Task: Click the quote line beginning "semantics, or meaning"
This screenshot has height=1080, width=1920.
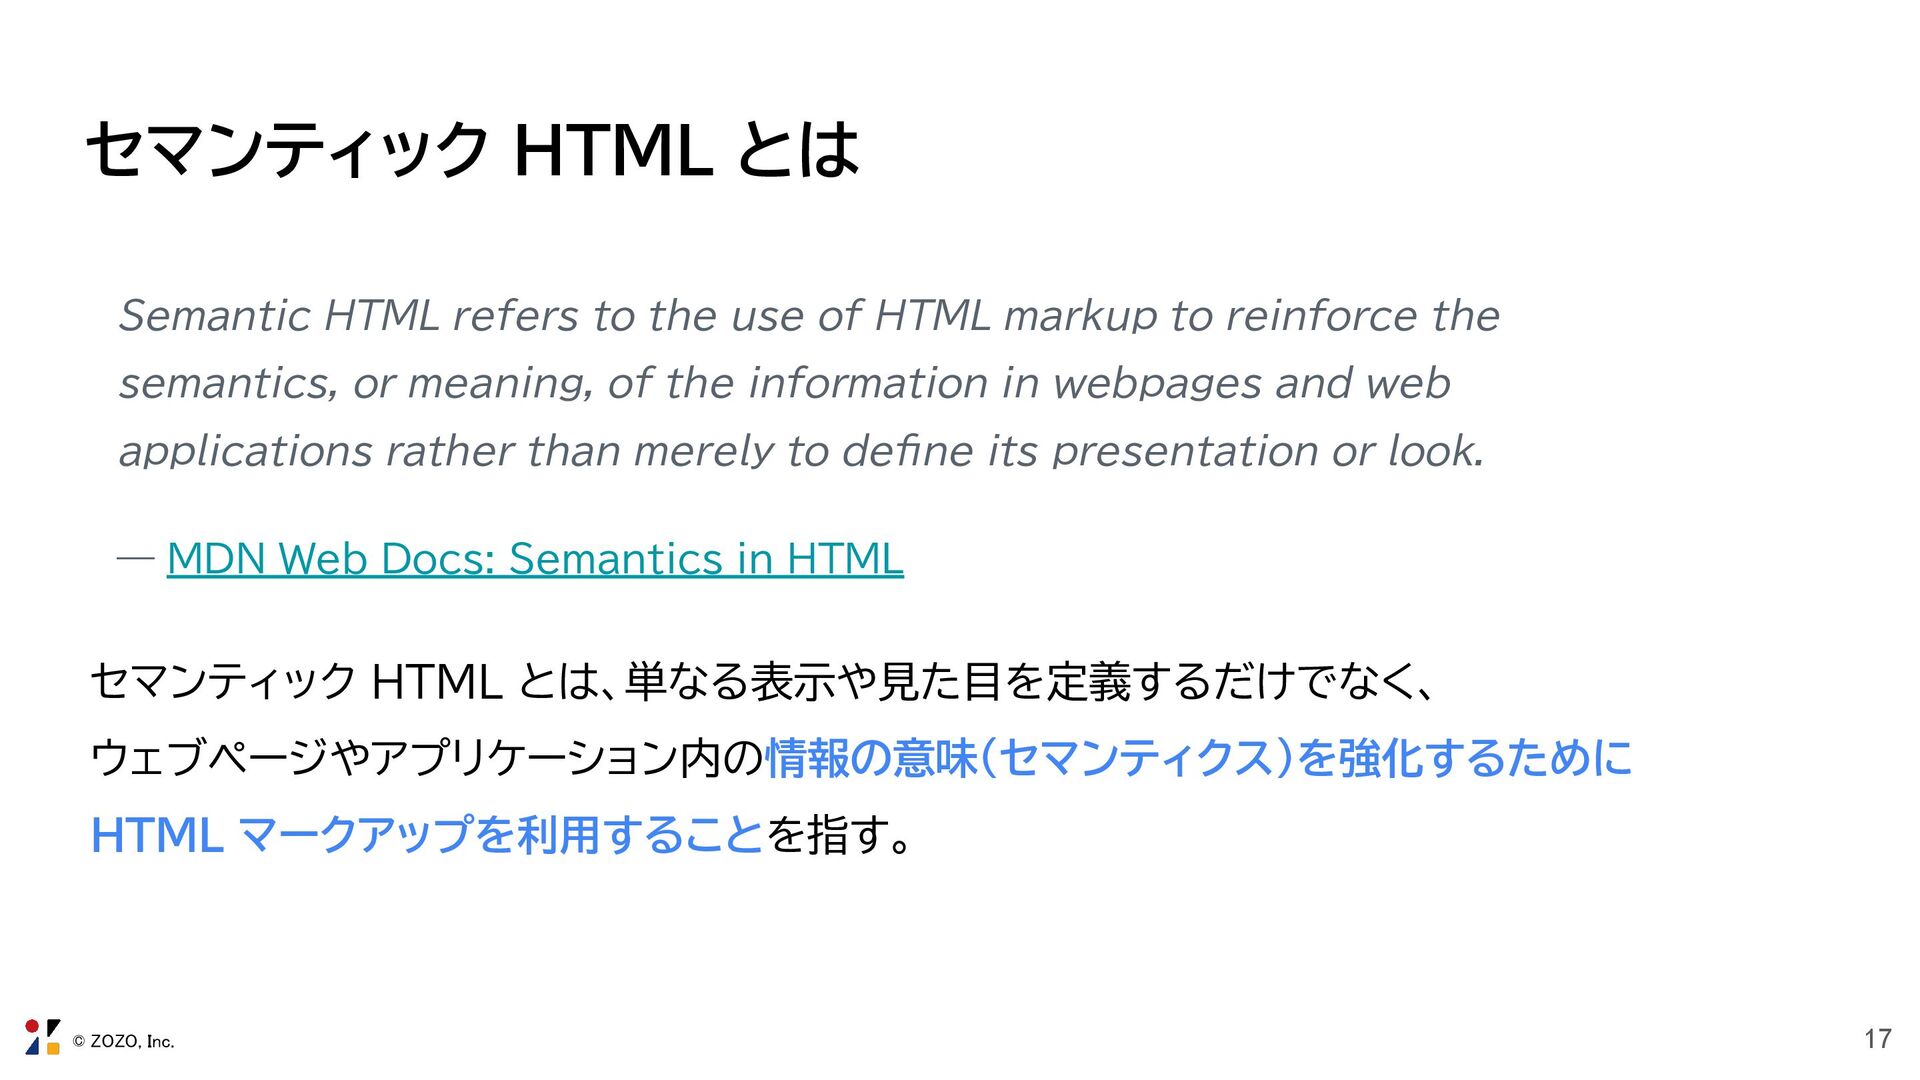Action: coord(784,383)
